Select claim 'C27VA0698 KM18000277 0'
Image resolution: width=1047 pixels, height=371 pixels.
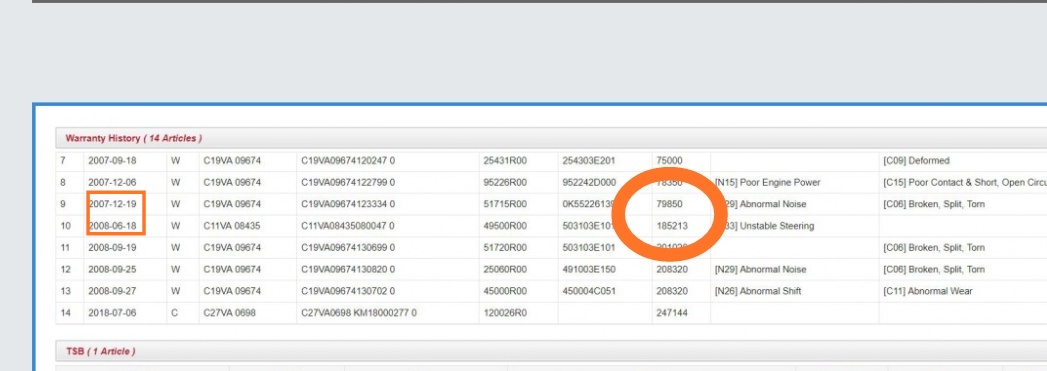pyautogui.click(x=359, y=313)
